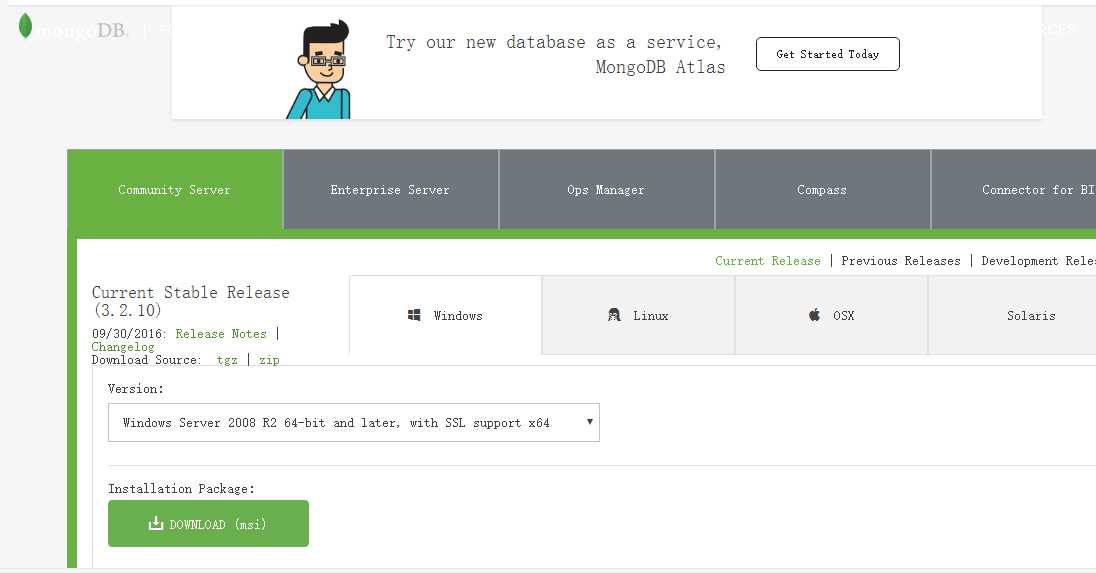Click the Get Started Today button

pyautogui.click(x=828, y=54)
